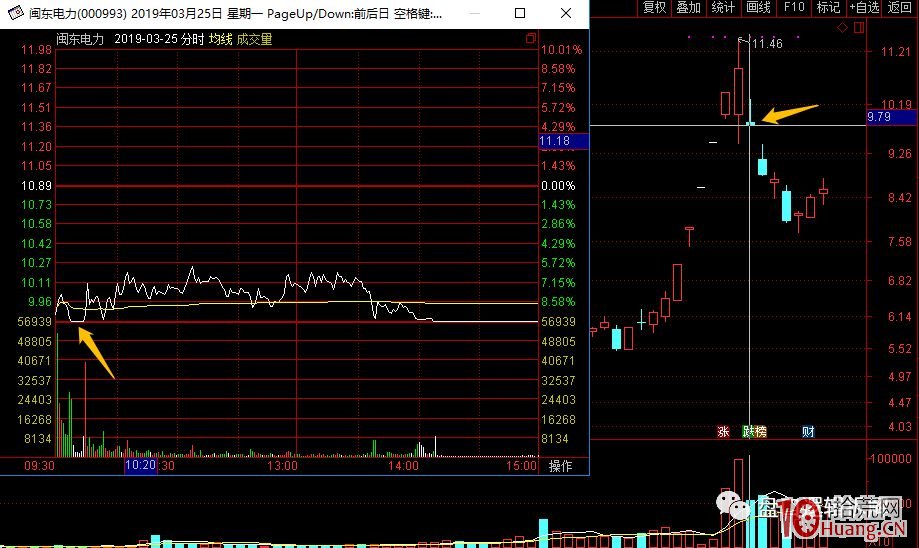Open the 叠加 overlay option
Viewport: 919px width, 548px height.
pos(689,7)
